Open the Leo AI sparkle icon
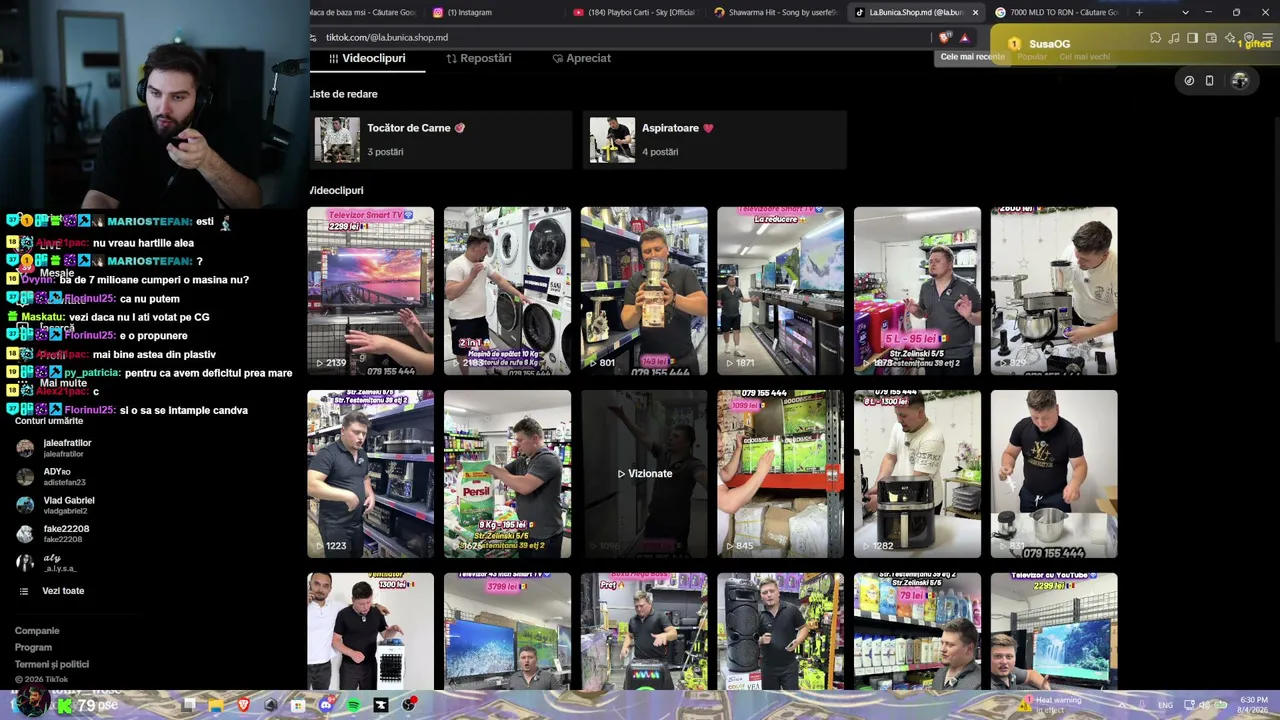Image resolution: width=1280 pixels, height=720 pixels. (x=1230, y=38)
